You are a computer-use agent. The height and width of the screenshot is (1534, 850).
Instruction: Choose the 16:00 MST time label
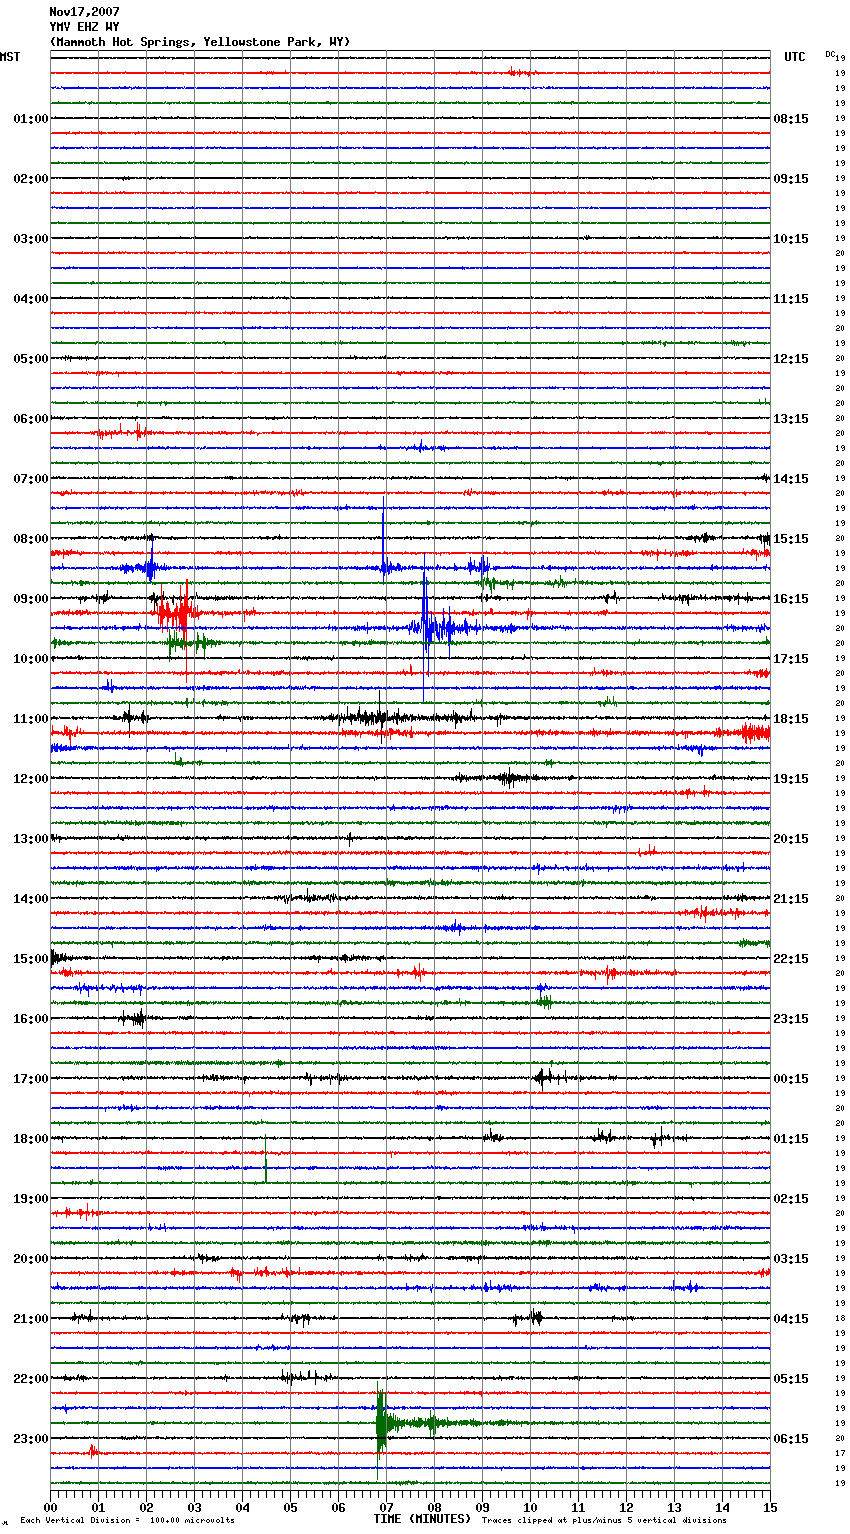pos(31,1019)
